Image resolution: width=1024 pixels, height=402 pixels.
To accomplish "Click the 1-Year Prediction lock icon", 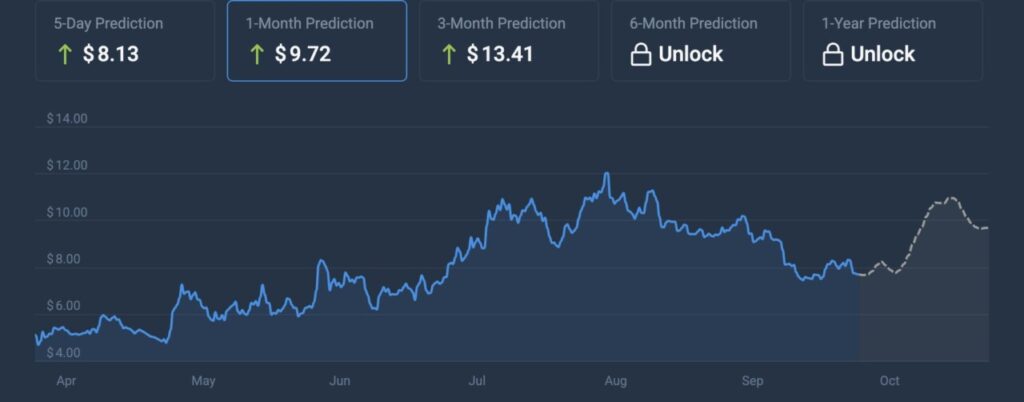I will pos(832,55).
